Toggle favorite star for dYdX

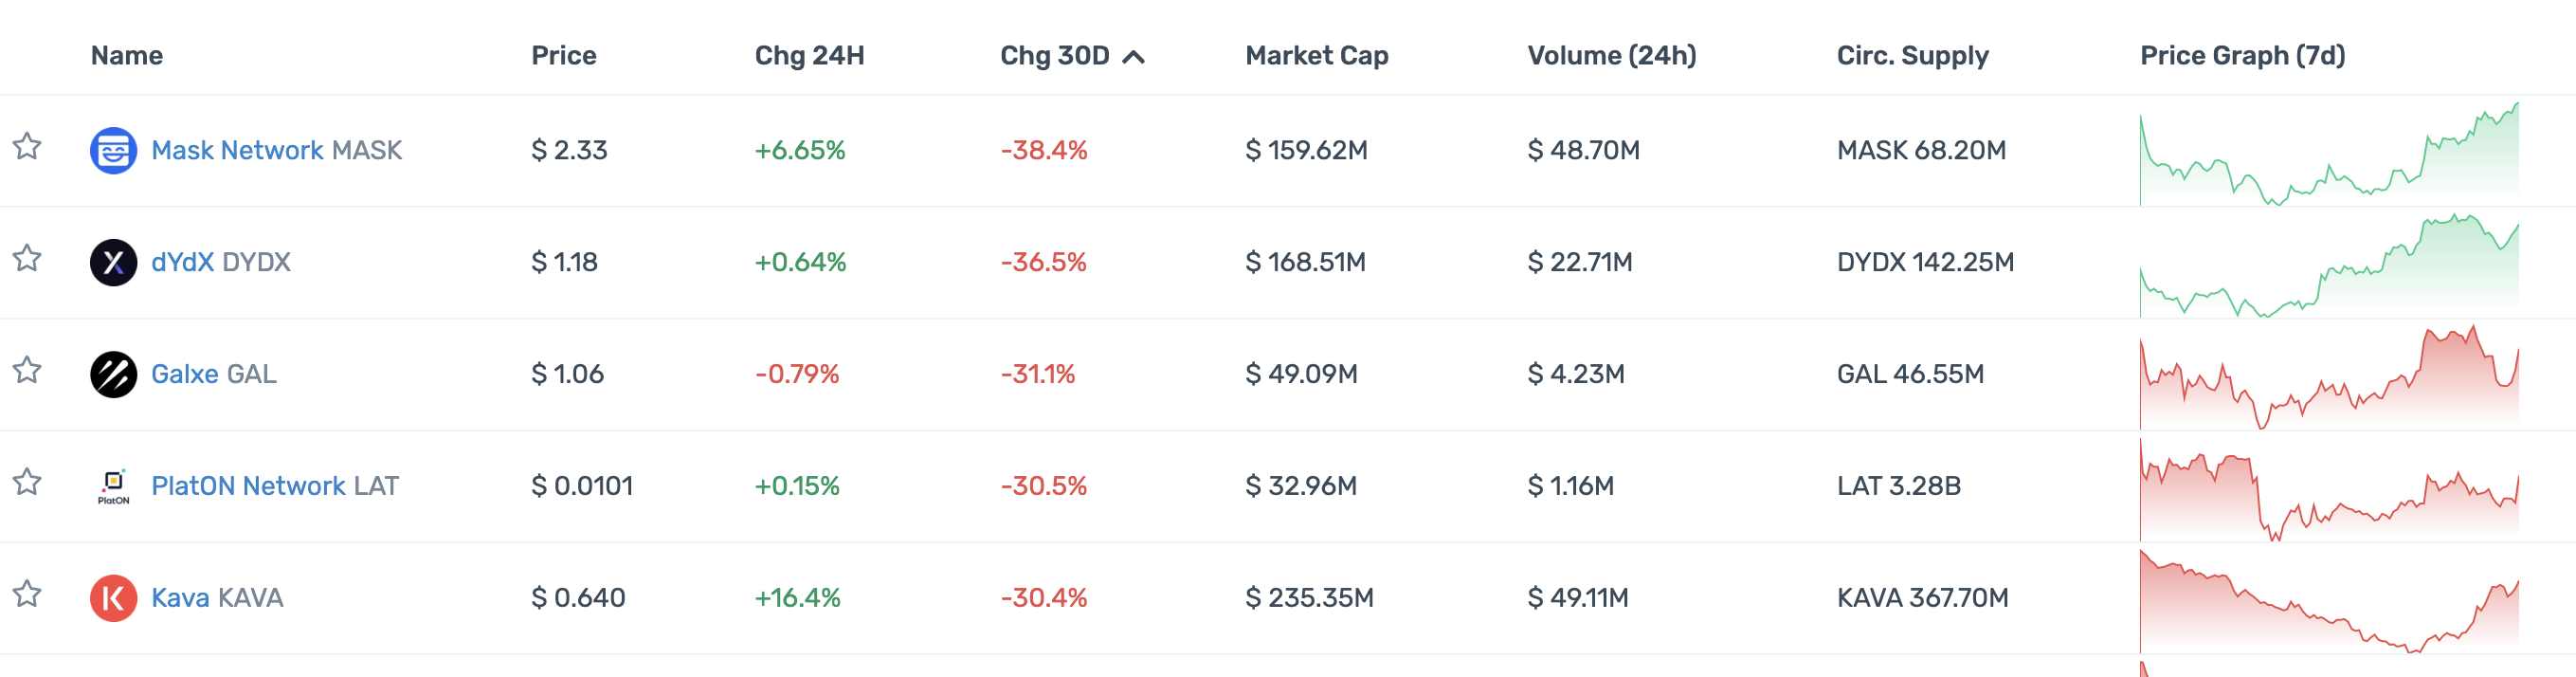point(27,259)
